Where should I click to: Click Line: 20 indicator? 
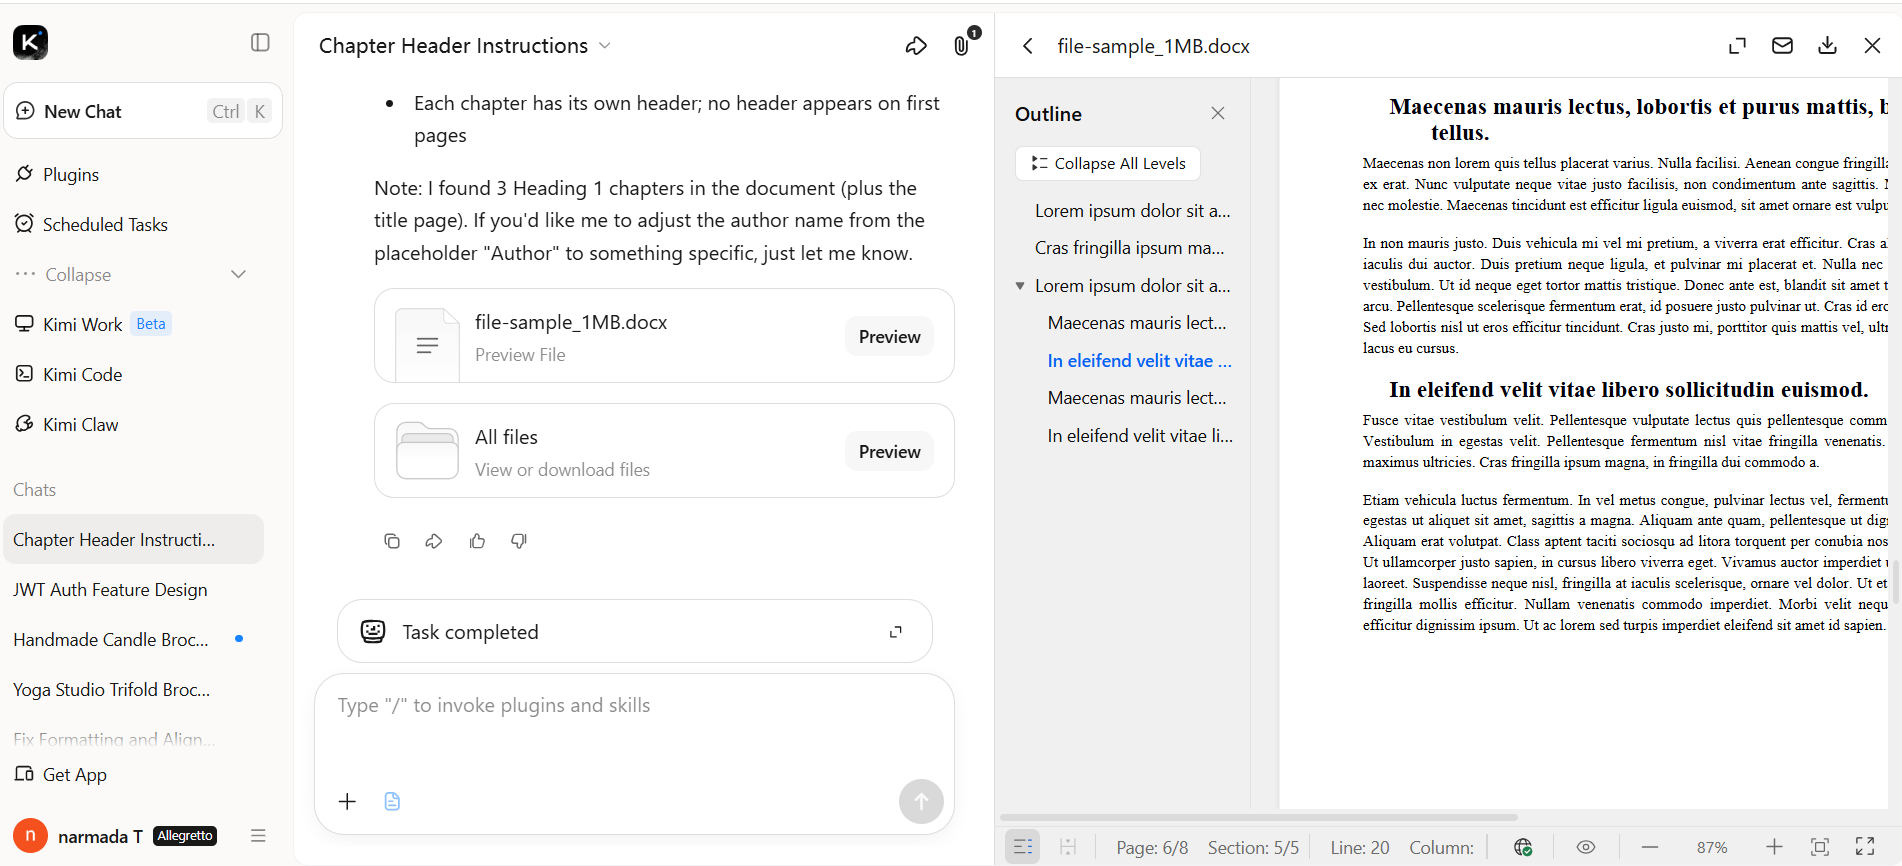[1359, 847]
